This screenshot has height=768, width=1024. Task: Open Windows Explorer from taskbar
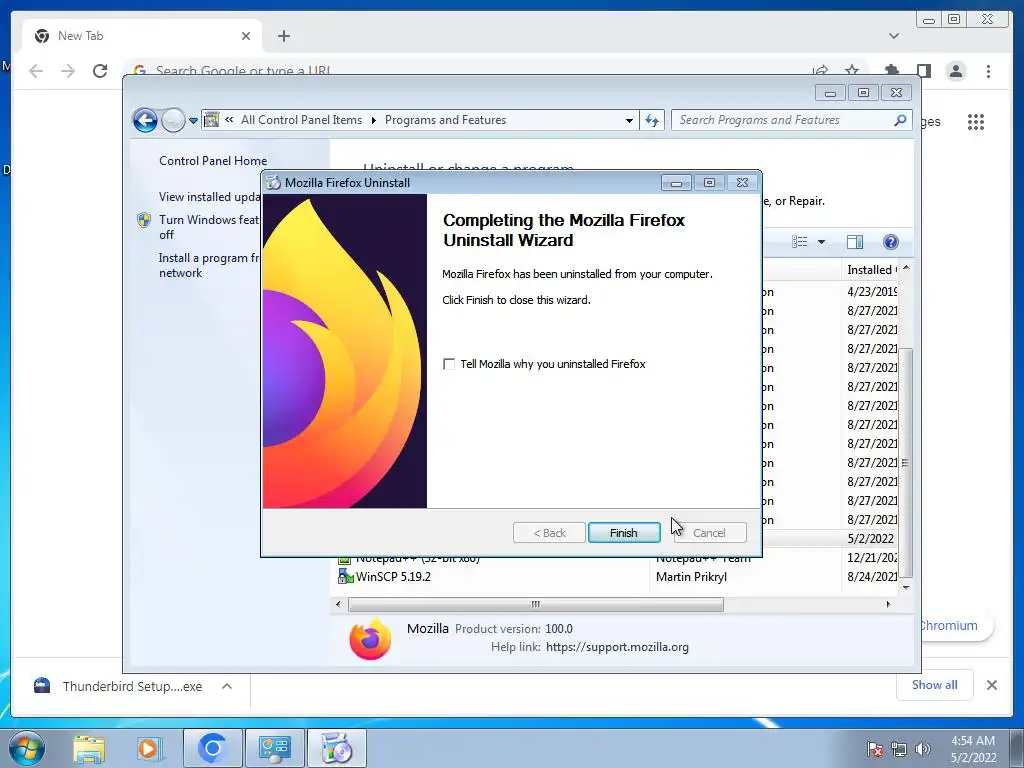tap(89, 748)
